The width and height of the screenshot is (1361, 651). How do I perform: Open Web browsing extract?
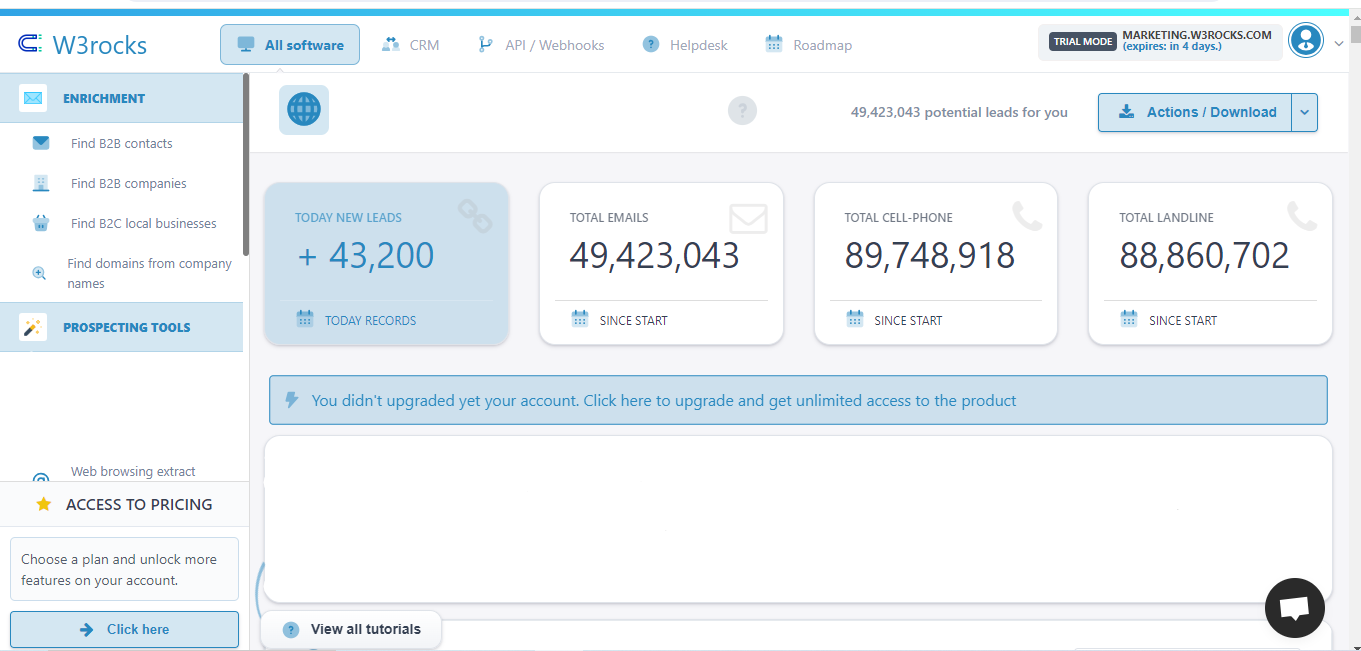tap(133, 471)
